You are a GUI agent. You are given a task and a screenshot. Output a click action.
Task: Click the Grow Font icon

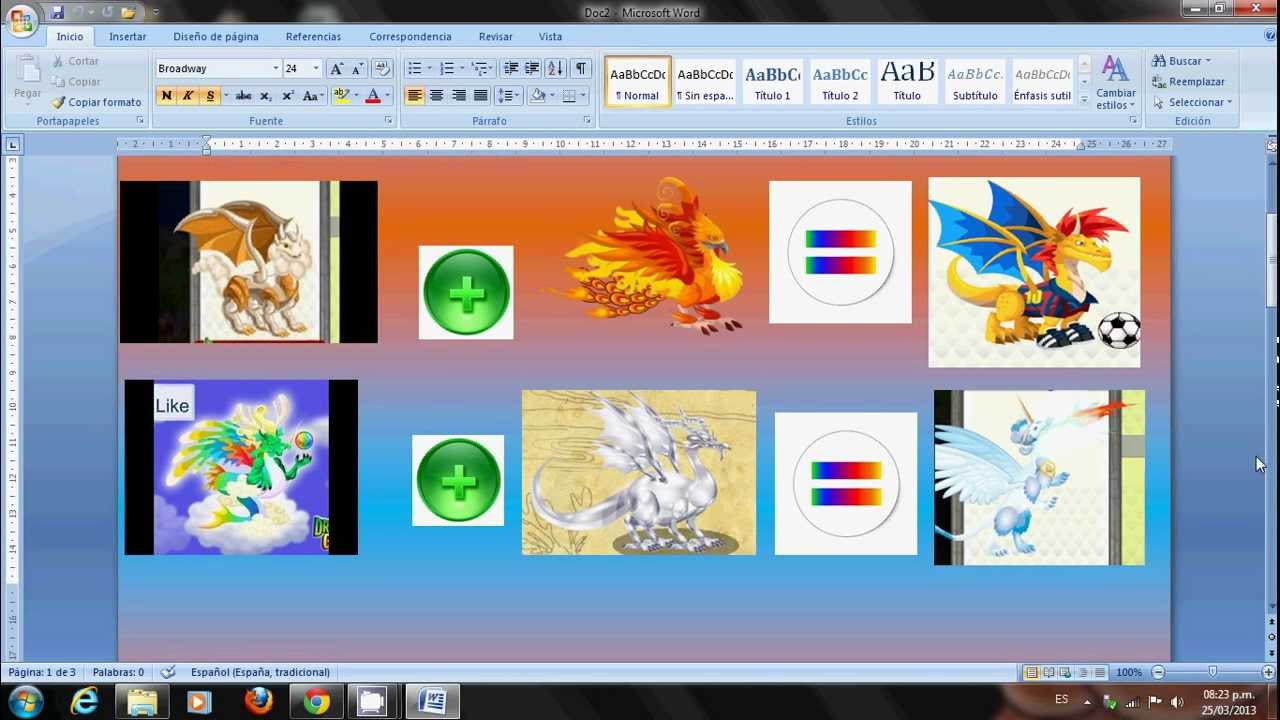[336, 68]
